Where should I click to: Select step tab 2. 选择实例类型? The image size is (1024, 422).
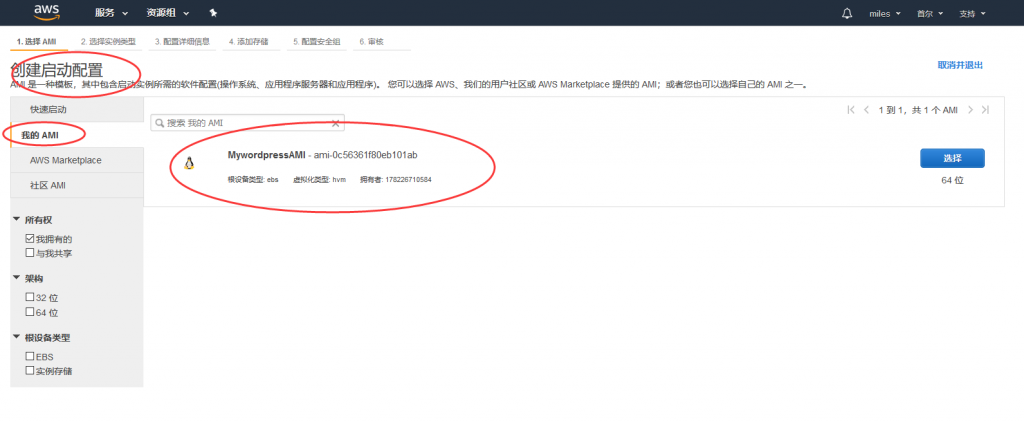pos(108,42)
